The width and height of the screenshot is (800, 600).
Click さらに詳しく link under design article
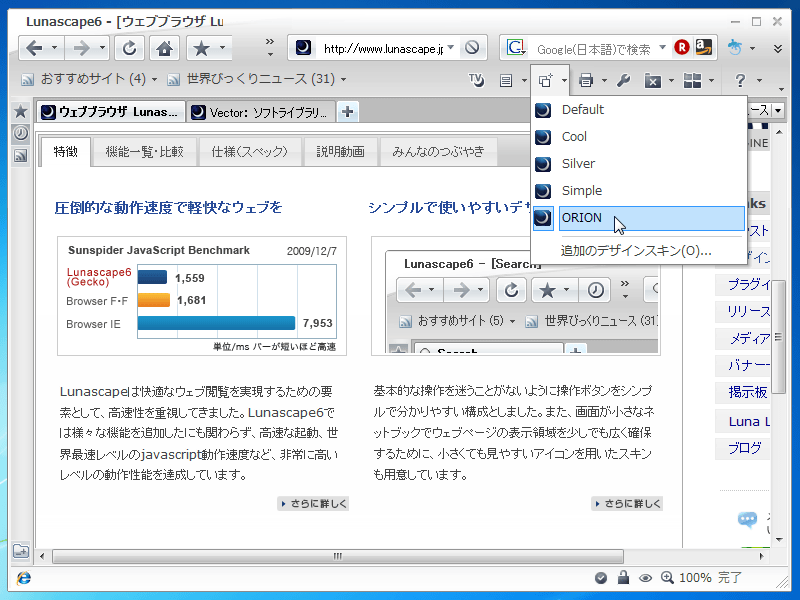pos(627,504)
